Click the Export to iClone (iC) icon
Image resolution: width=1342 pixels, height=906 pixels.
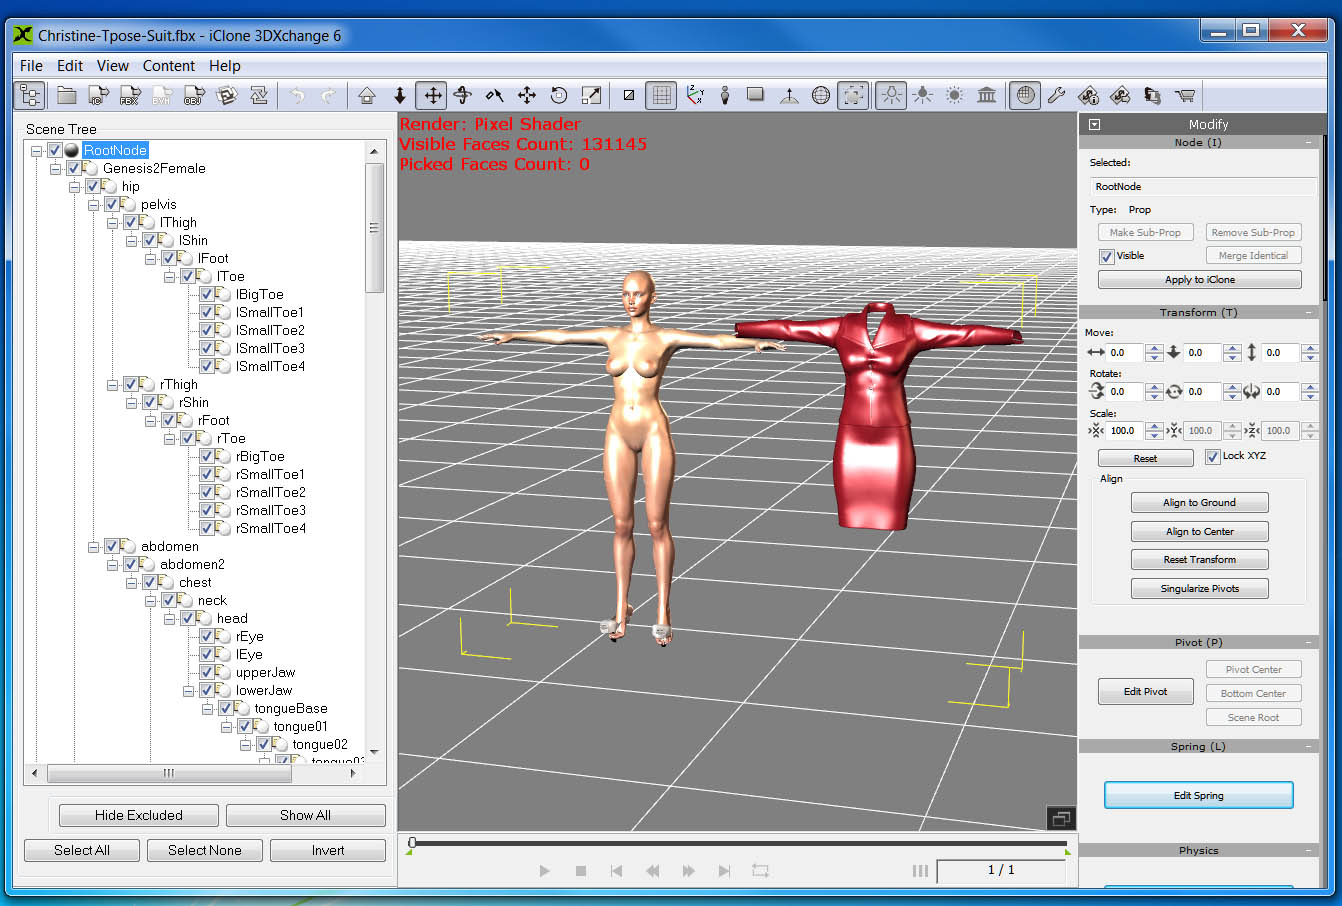pos(98,96)
